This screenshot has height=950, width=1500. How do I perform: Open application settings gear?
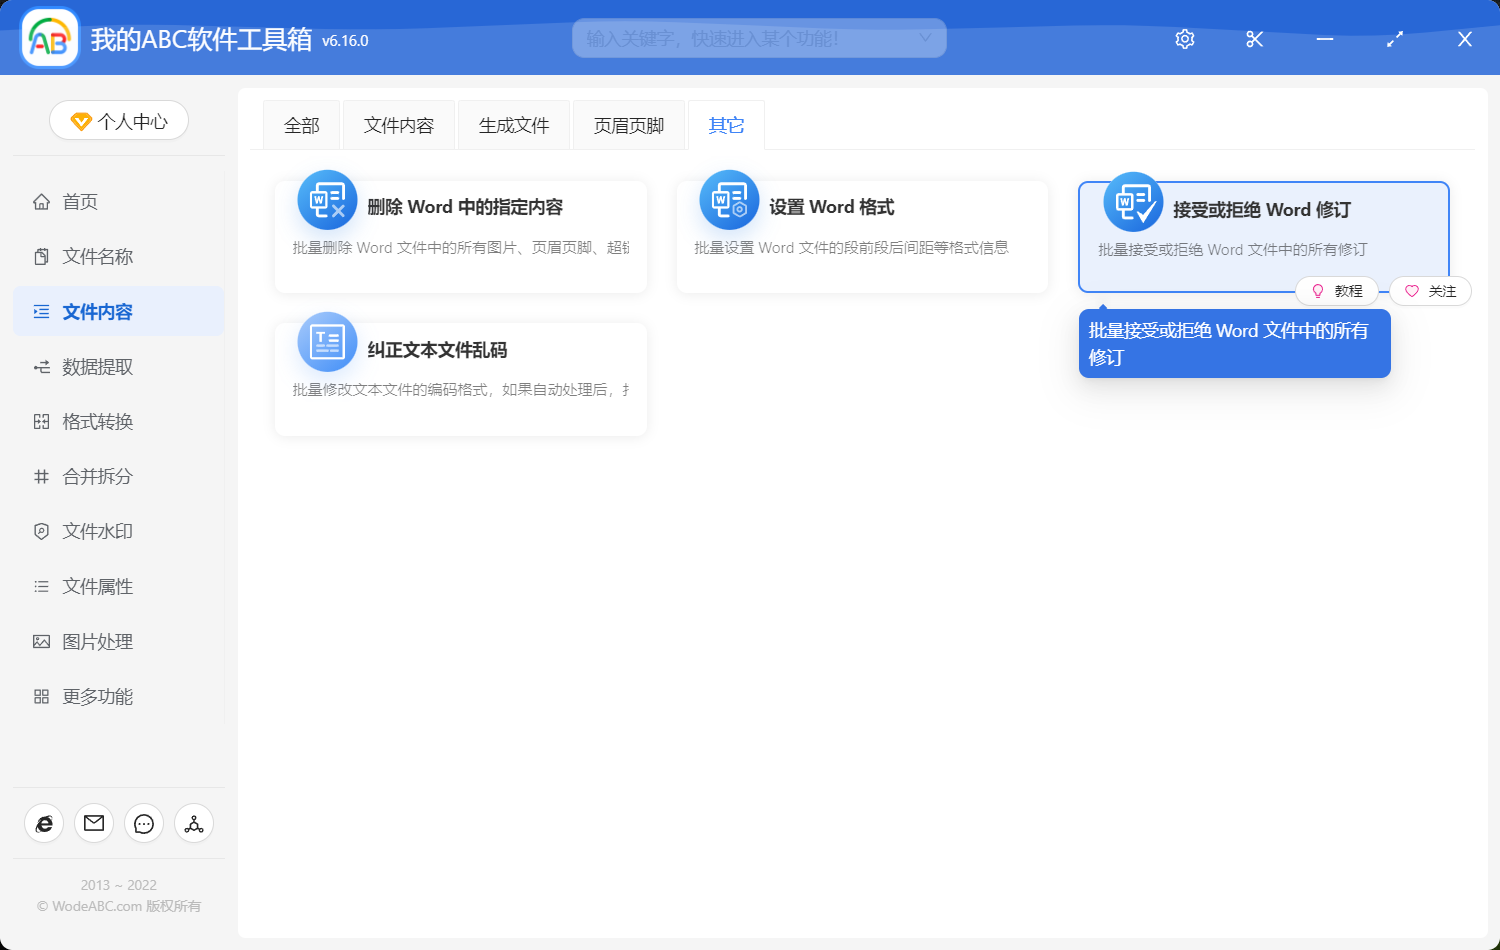click(1184, 39)
